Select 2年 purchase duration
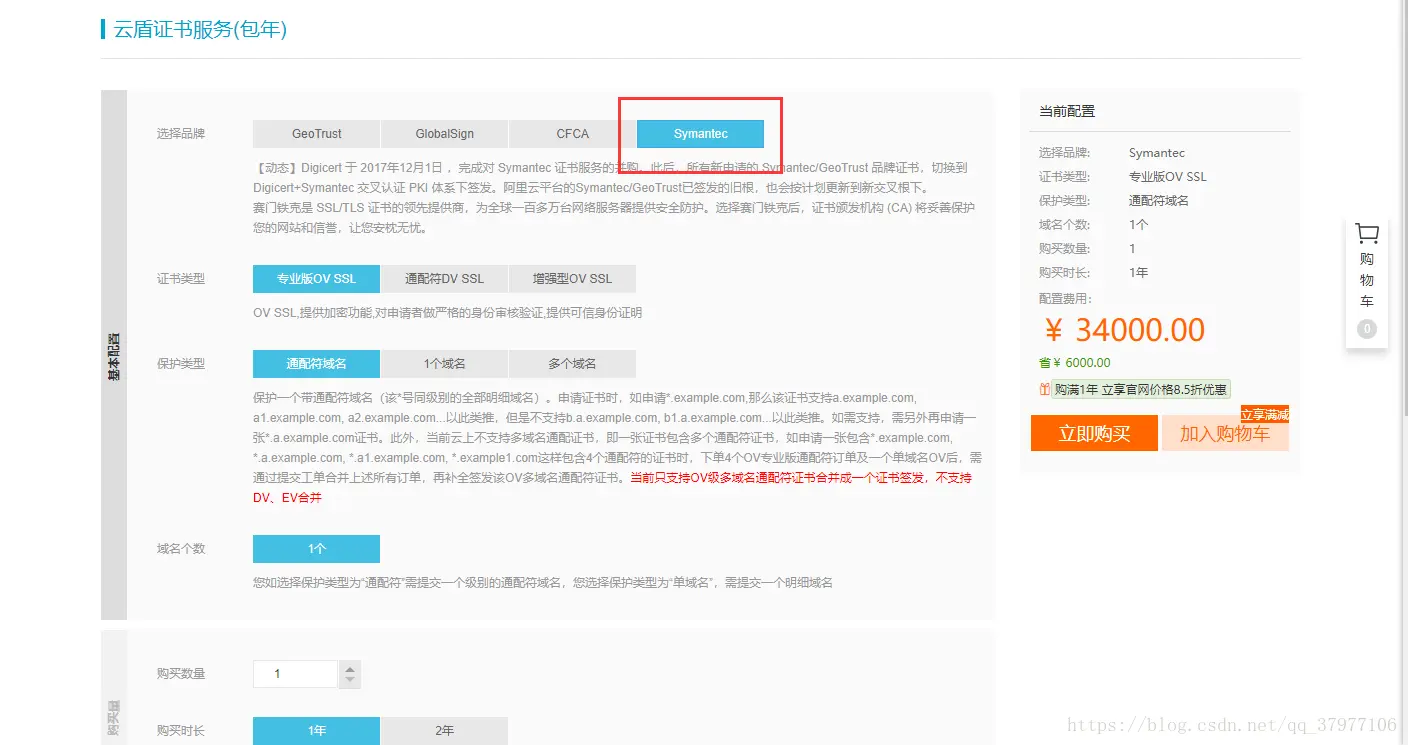1408x745 pixels. 445,731
